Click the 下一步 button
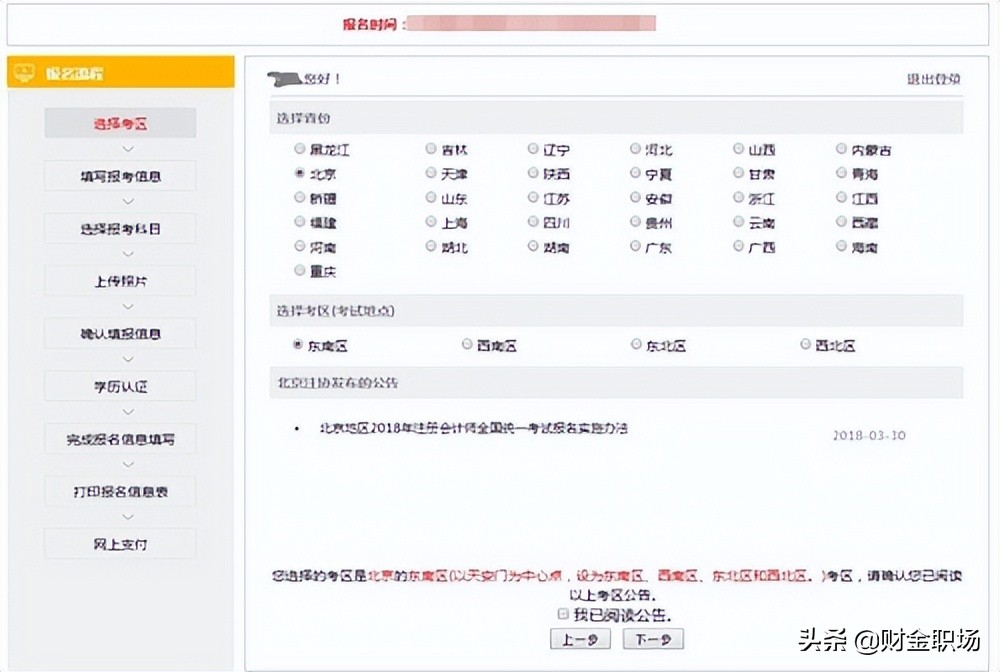The height and width of the screenshot is (672, 1000). click(653, 638)
